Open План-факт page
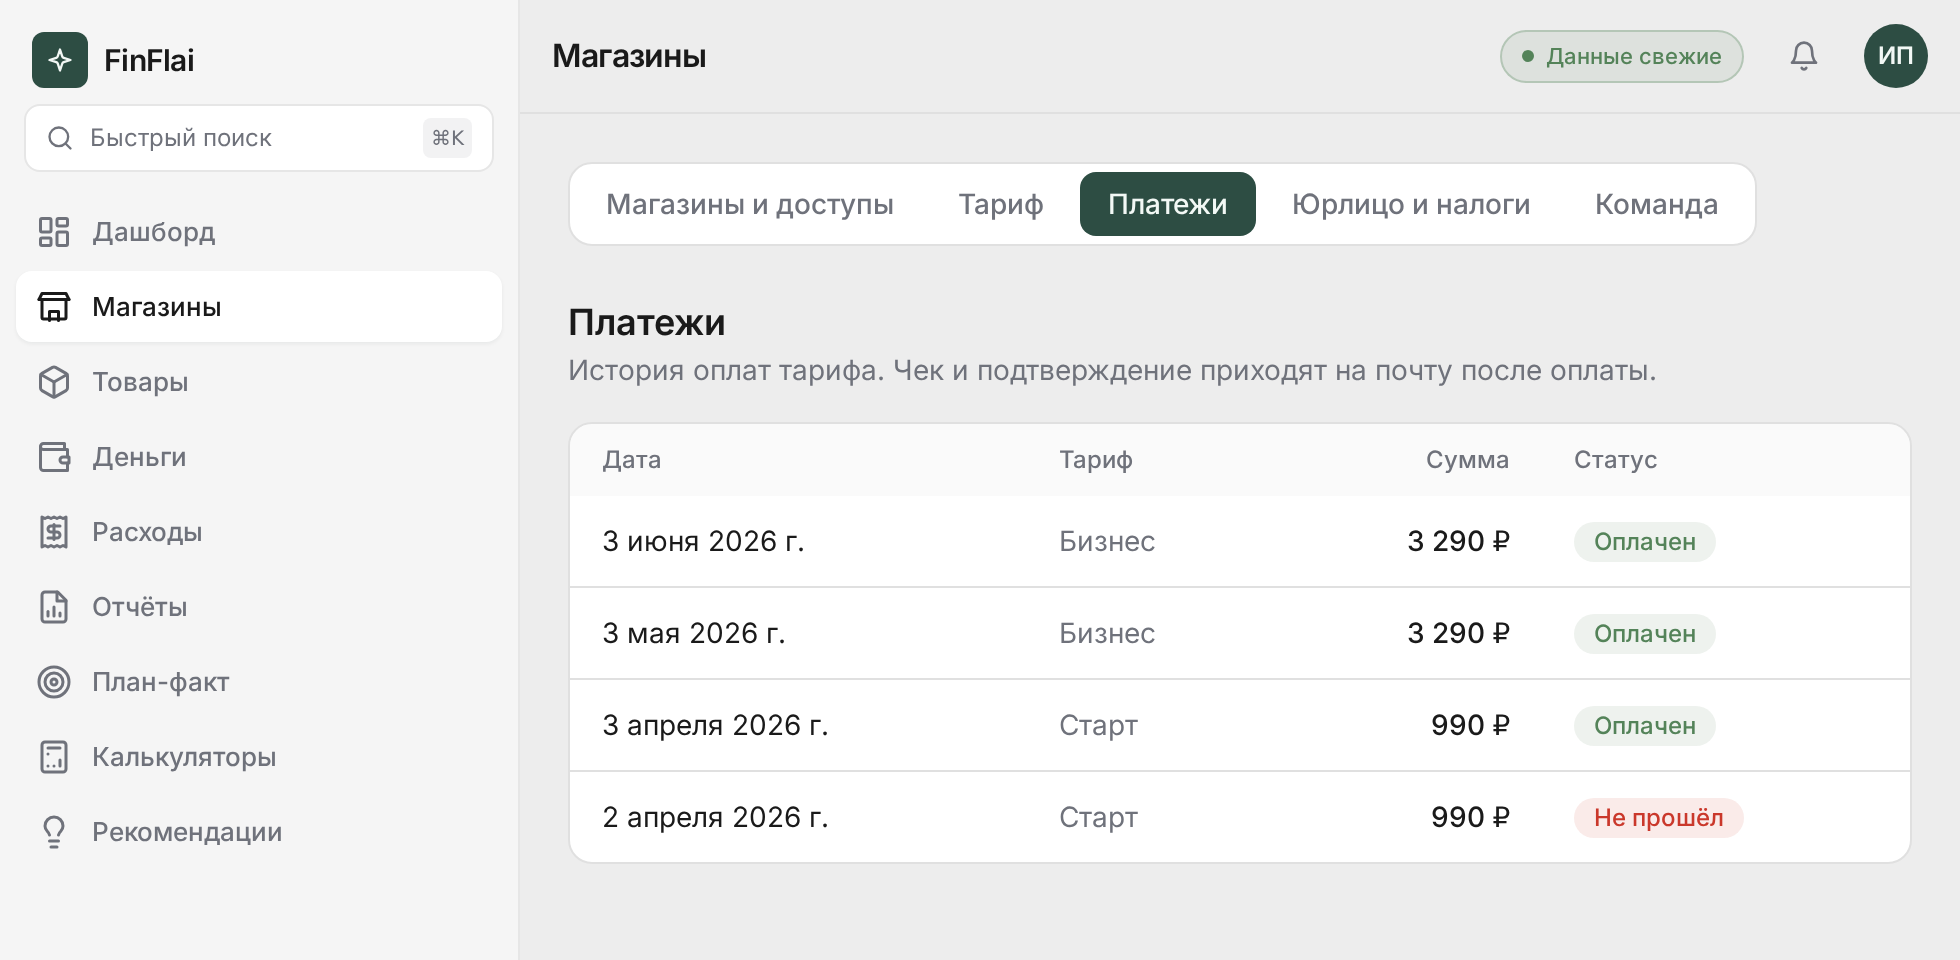1960x960 pixels. point(259,682)
